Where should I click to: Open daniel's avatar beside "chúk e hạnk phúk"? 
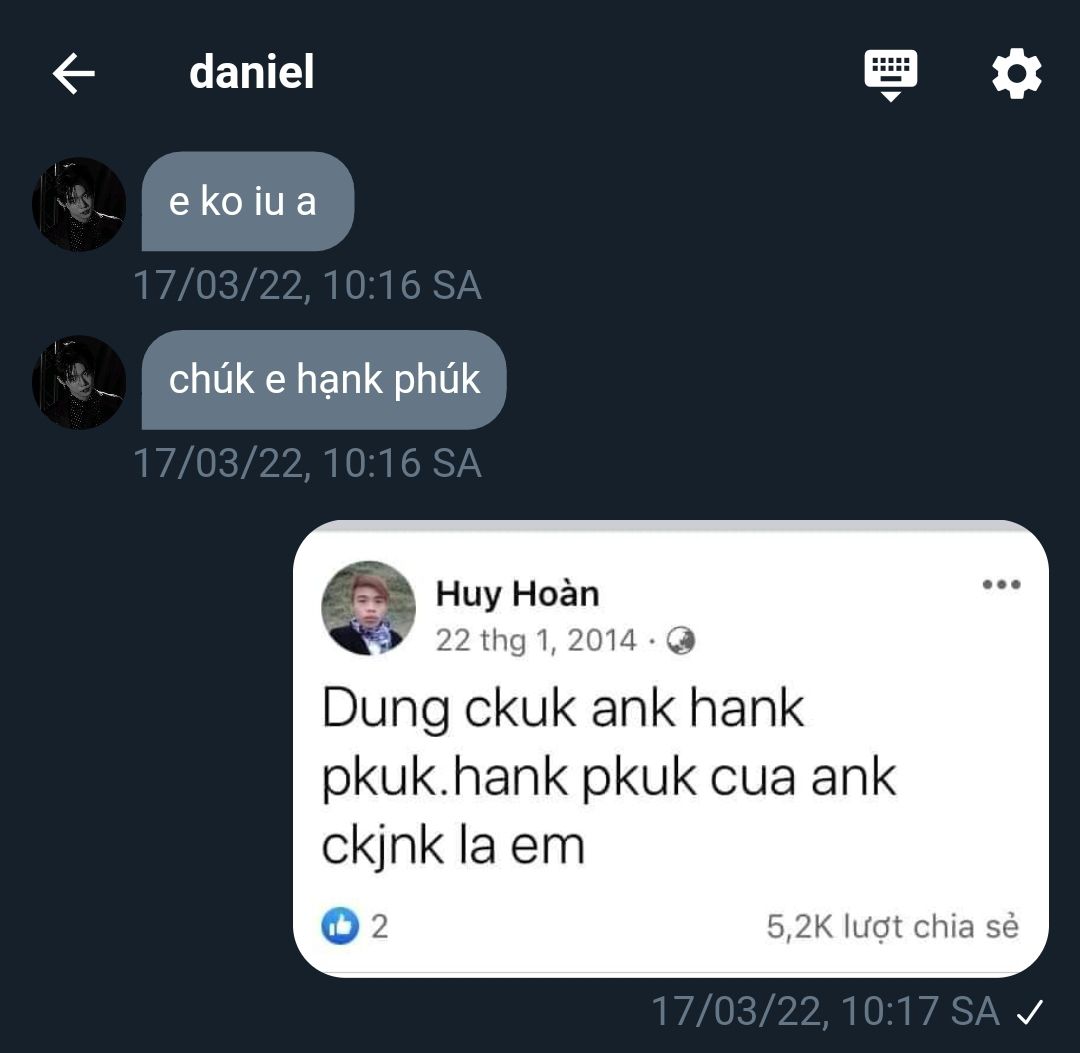79,382
